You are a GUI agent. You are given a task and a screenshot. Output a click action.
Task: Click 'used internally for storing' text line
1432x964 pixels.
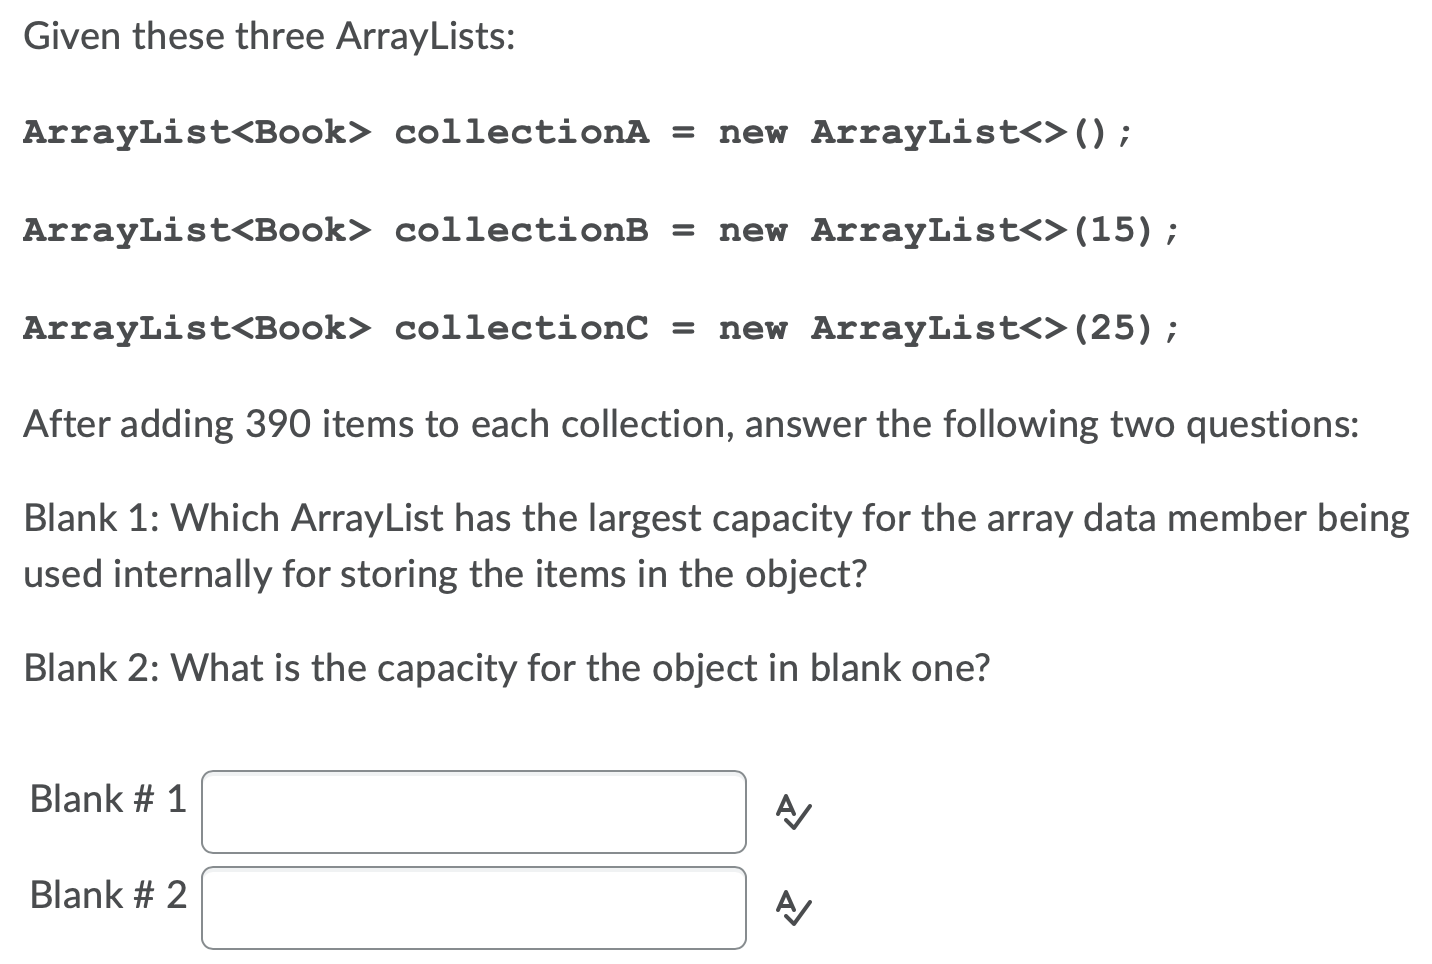pyautogui.click(x=445, y=574)
